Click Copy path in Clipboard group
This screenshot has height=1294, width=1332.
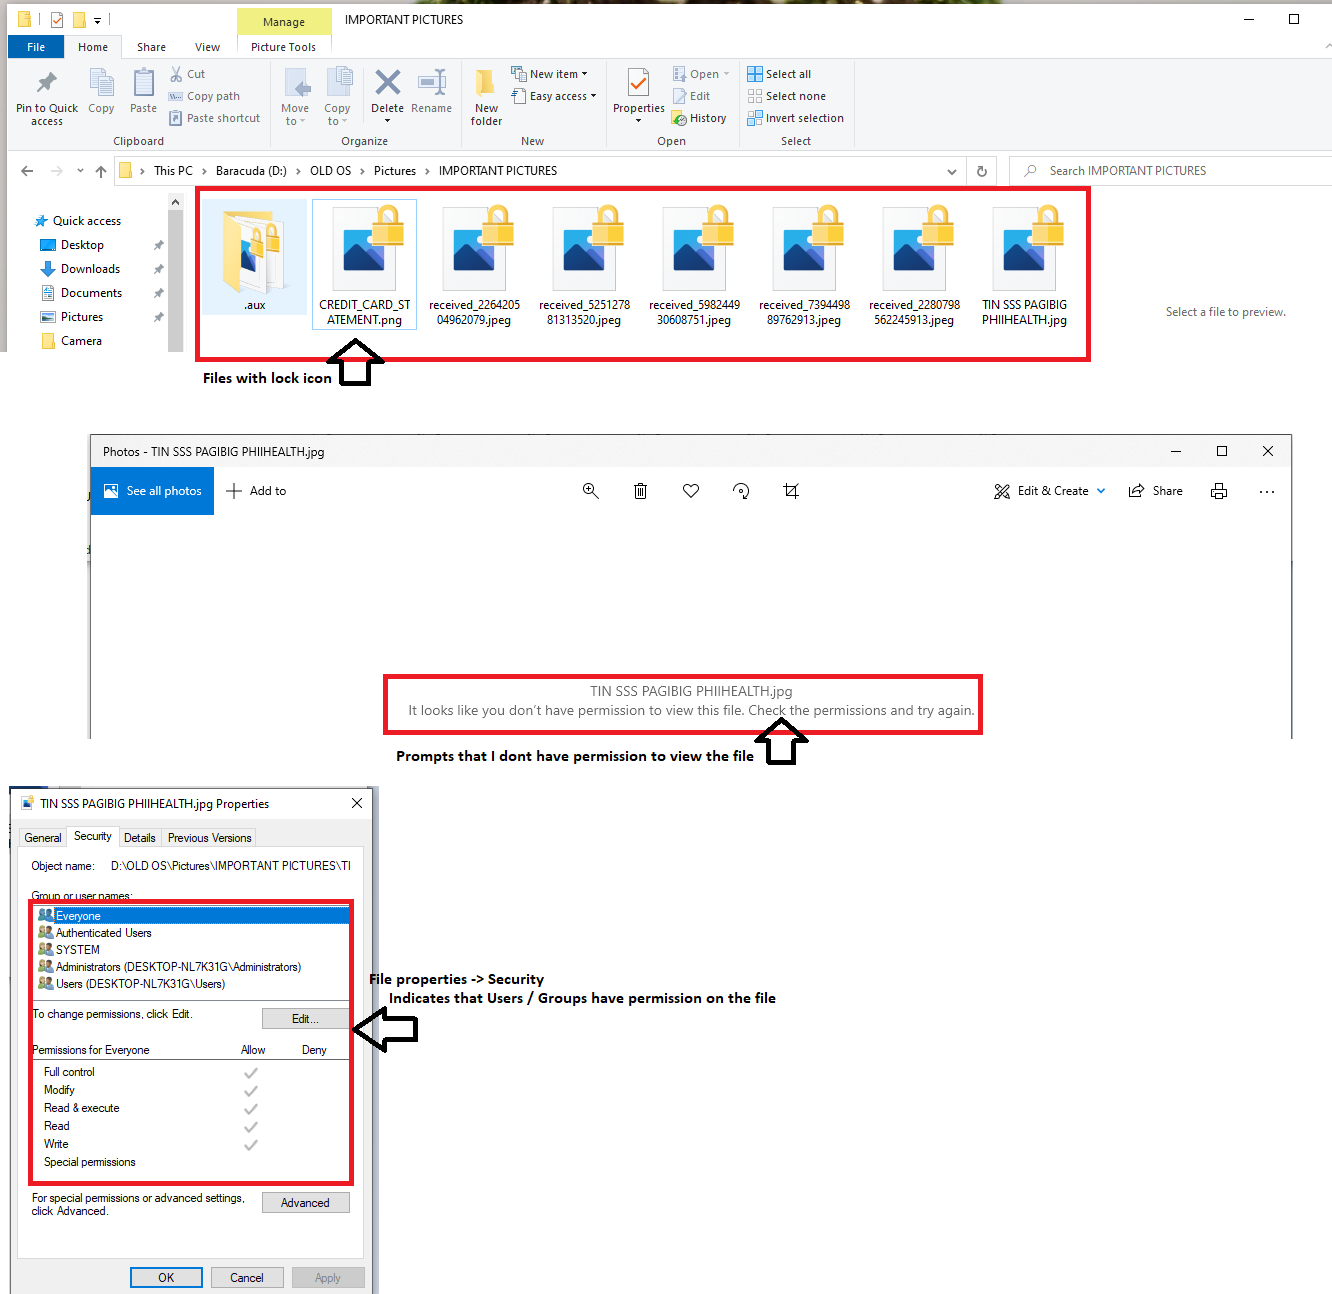pyautogui.click(x=204, y=96)
